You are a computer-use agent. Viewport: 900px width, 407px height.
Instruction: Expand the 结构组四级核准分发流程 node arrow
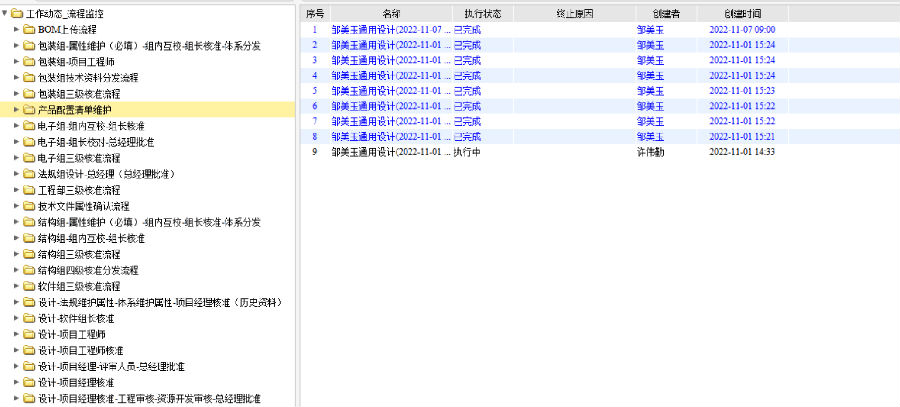click(x=17, y=270)
